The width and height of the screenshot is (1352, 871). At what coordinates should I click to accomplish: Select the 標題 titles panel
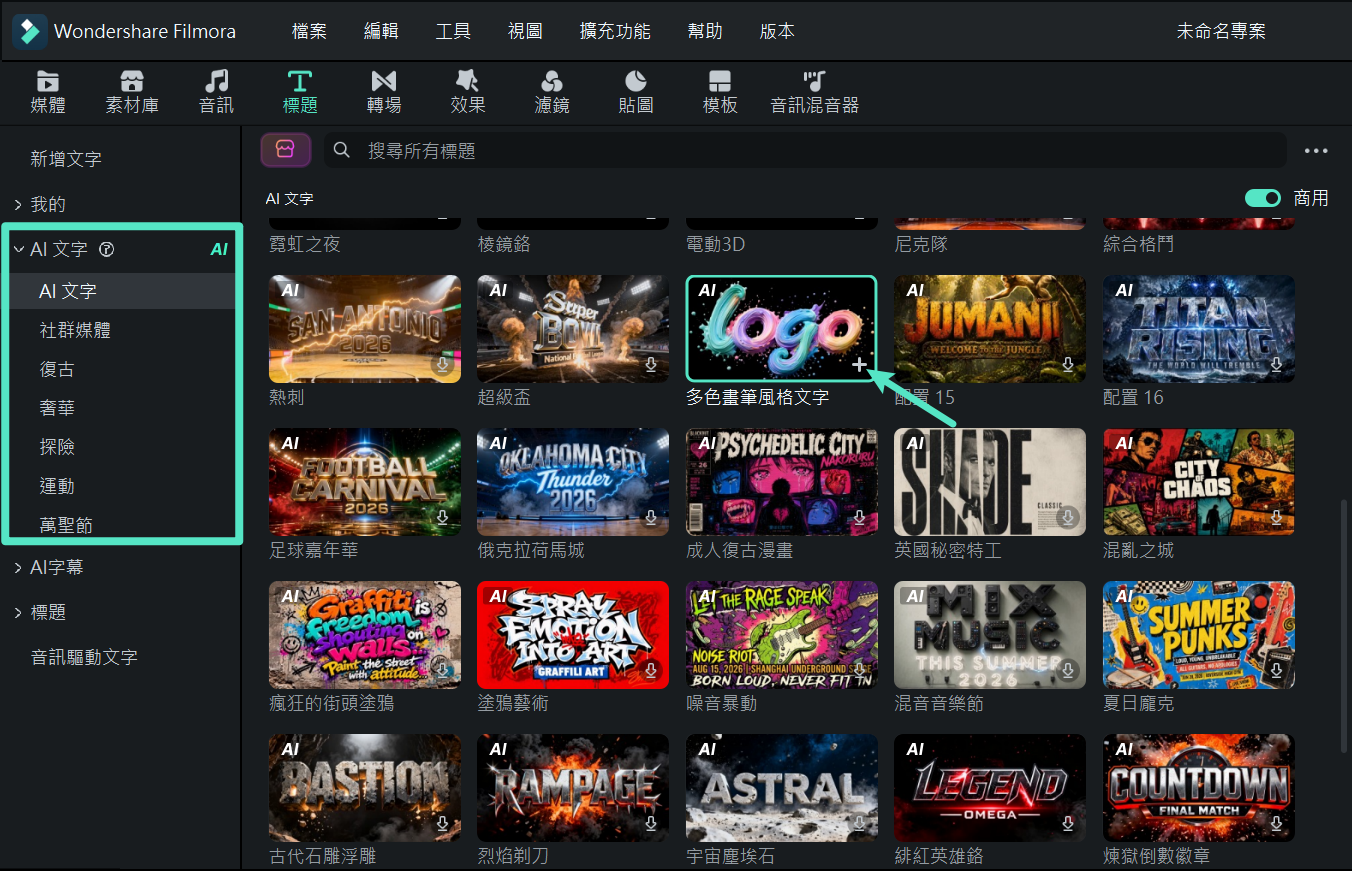tap(300, 91)
